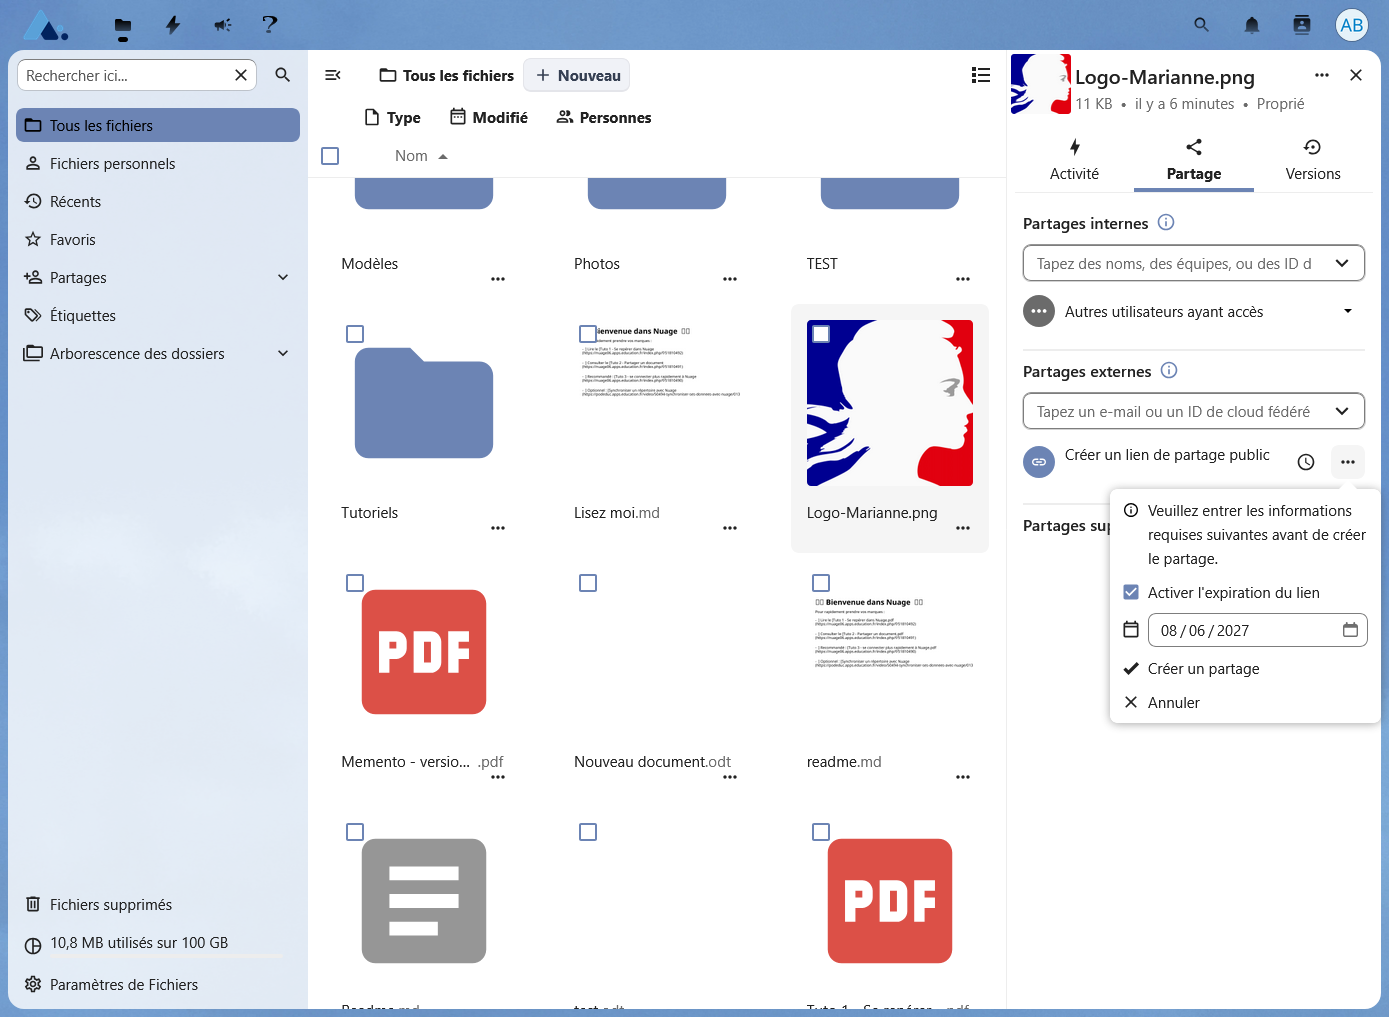Image resolution: width=1389 pixels, height=1017 pixels.
Task: Click the link icon for public share
Action: pos(1039,462)
